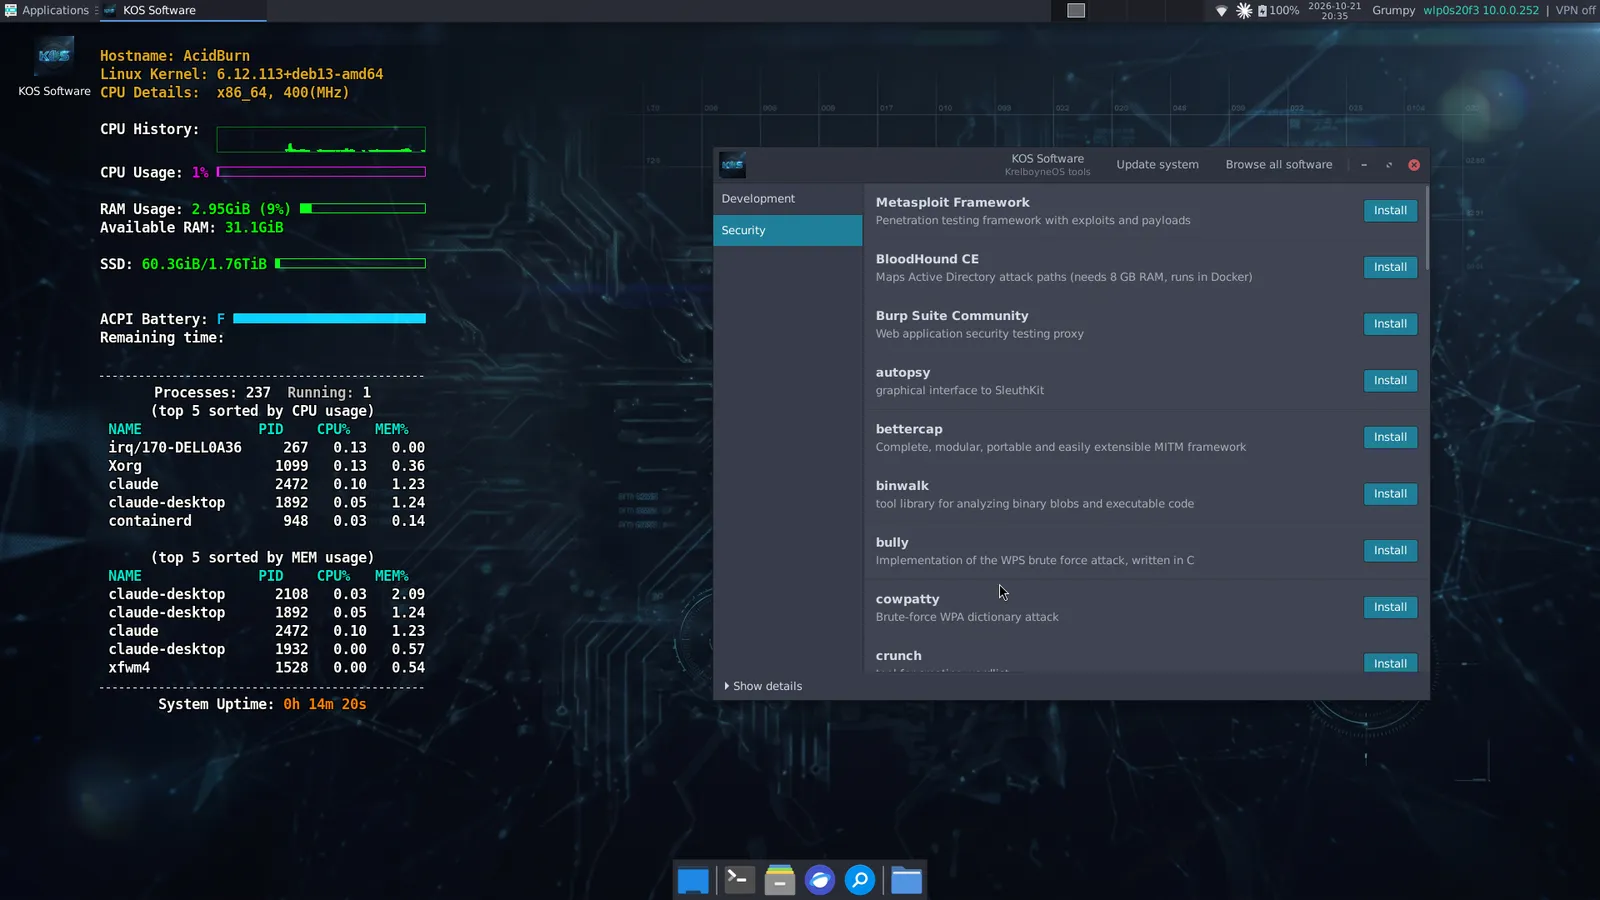The width and height of the screenshot is (1600, 900).
Task: Select the Security category
Action: pyautogui.click(x=788, y=230)
